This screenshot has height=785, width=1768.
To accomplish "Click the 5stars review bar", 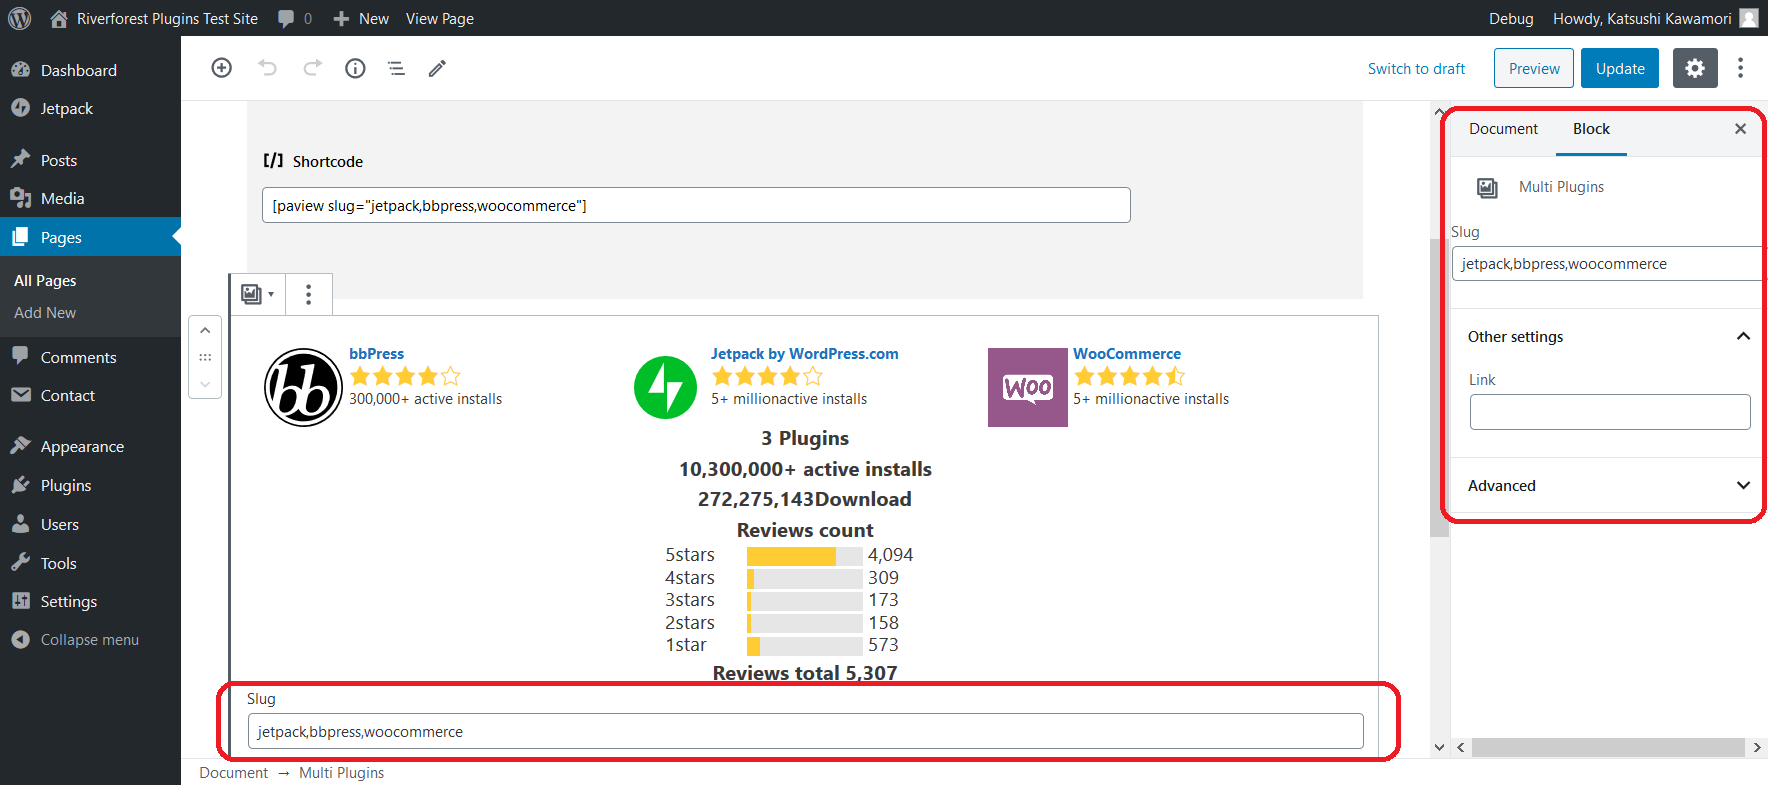I will 805,556.
